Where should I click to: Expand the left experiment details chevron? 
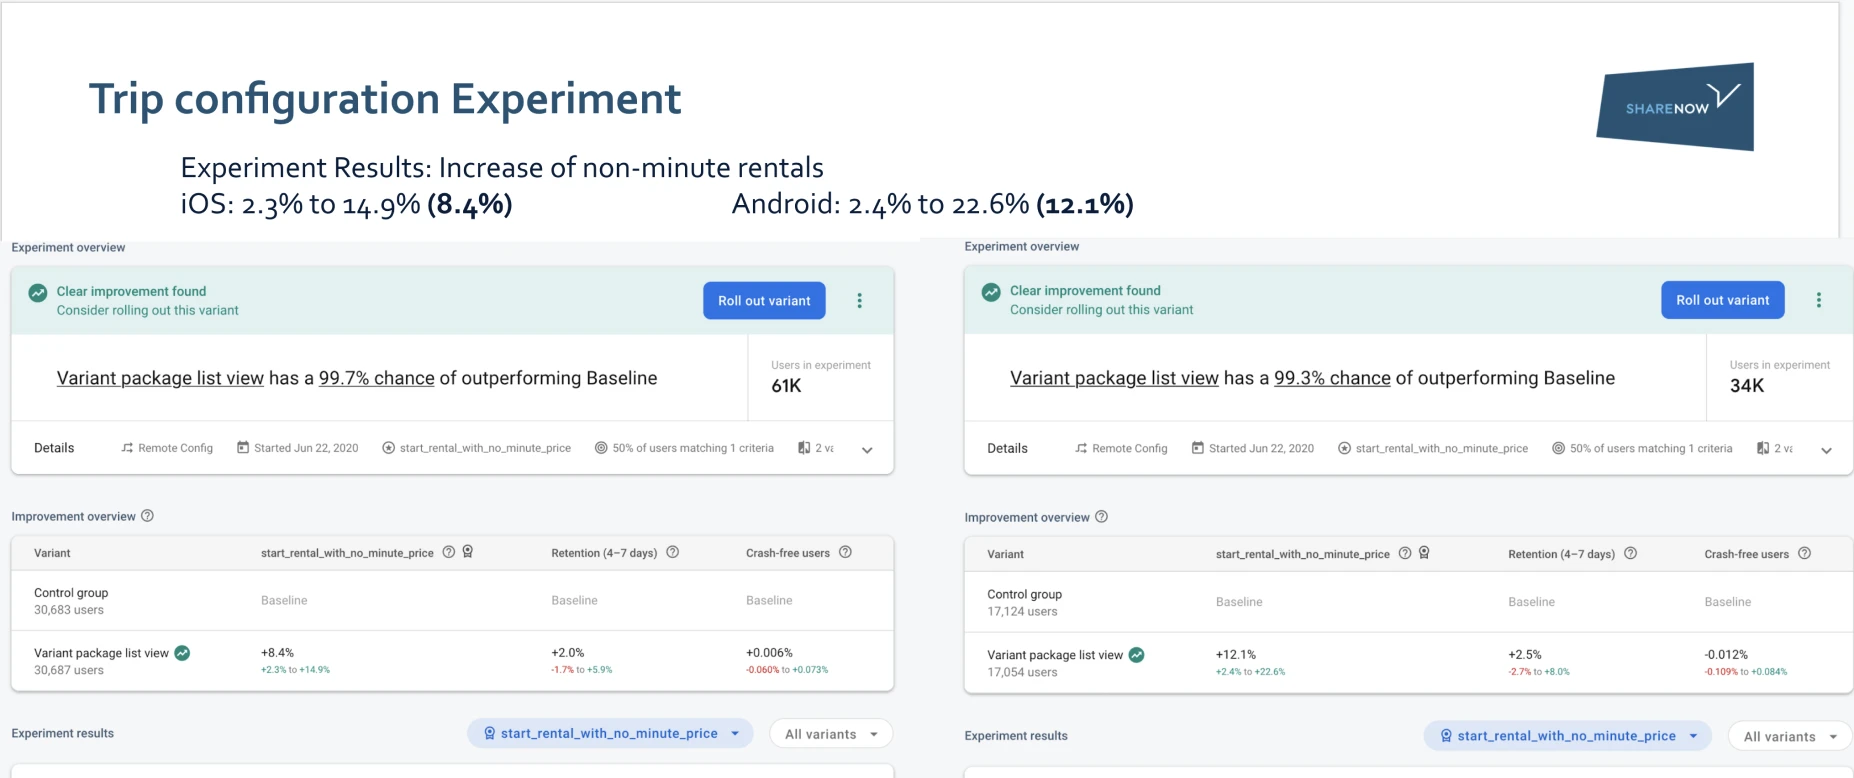coord(867,450)
